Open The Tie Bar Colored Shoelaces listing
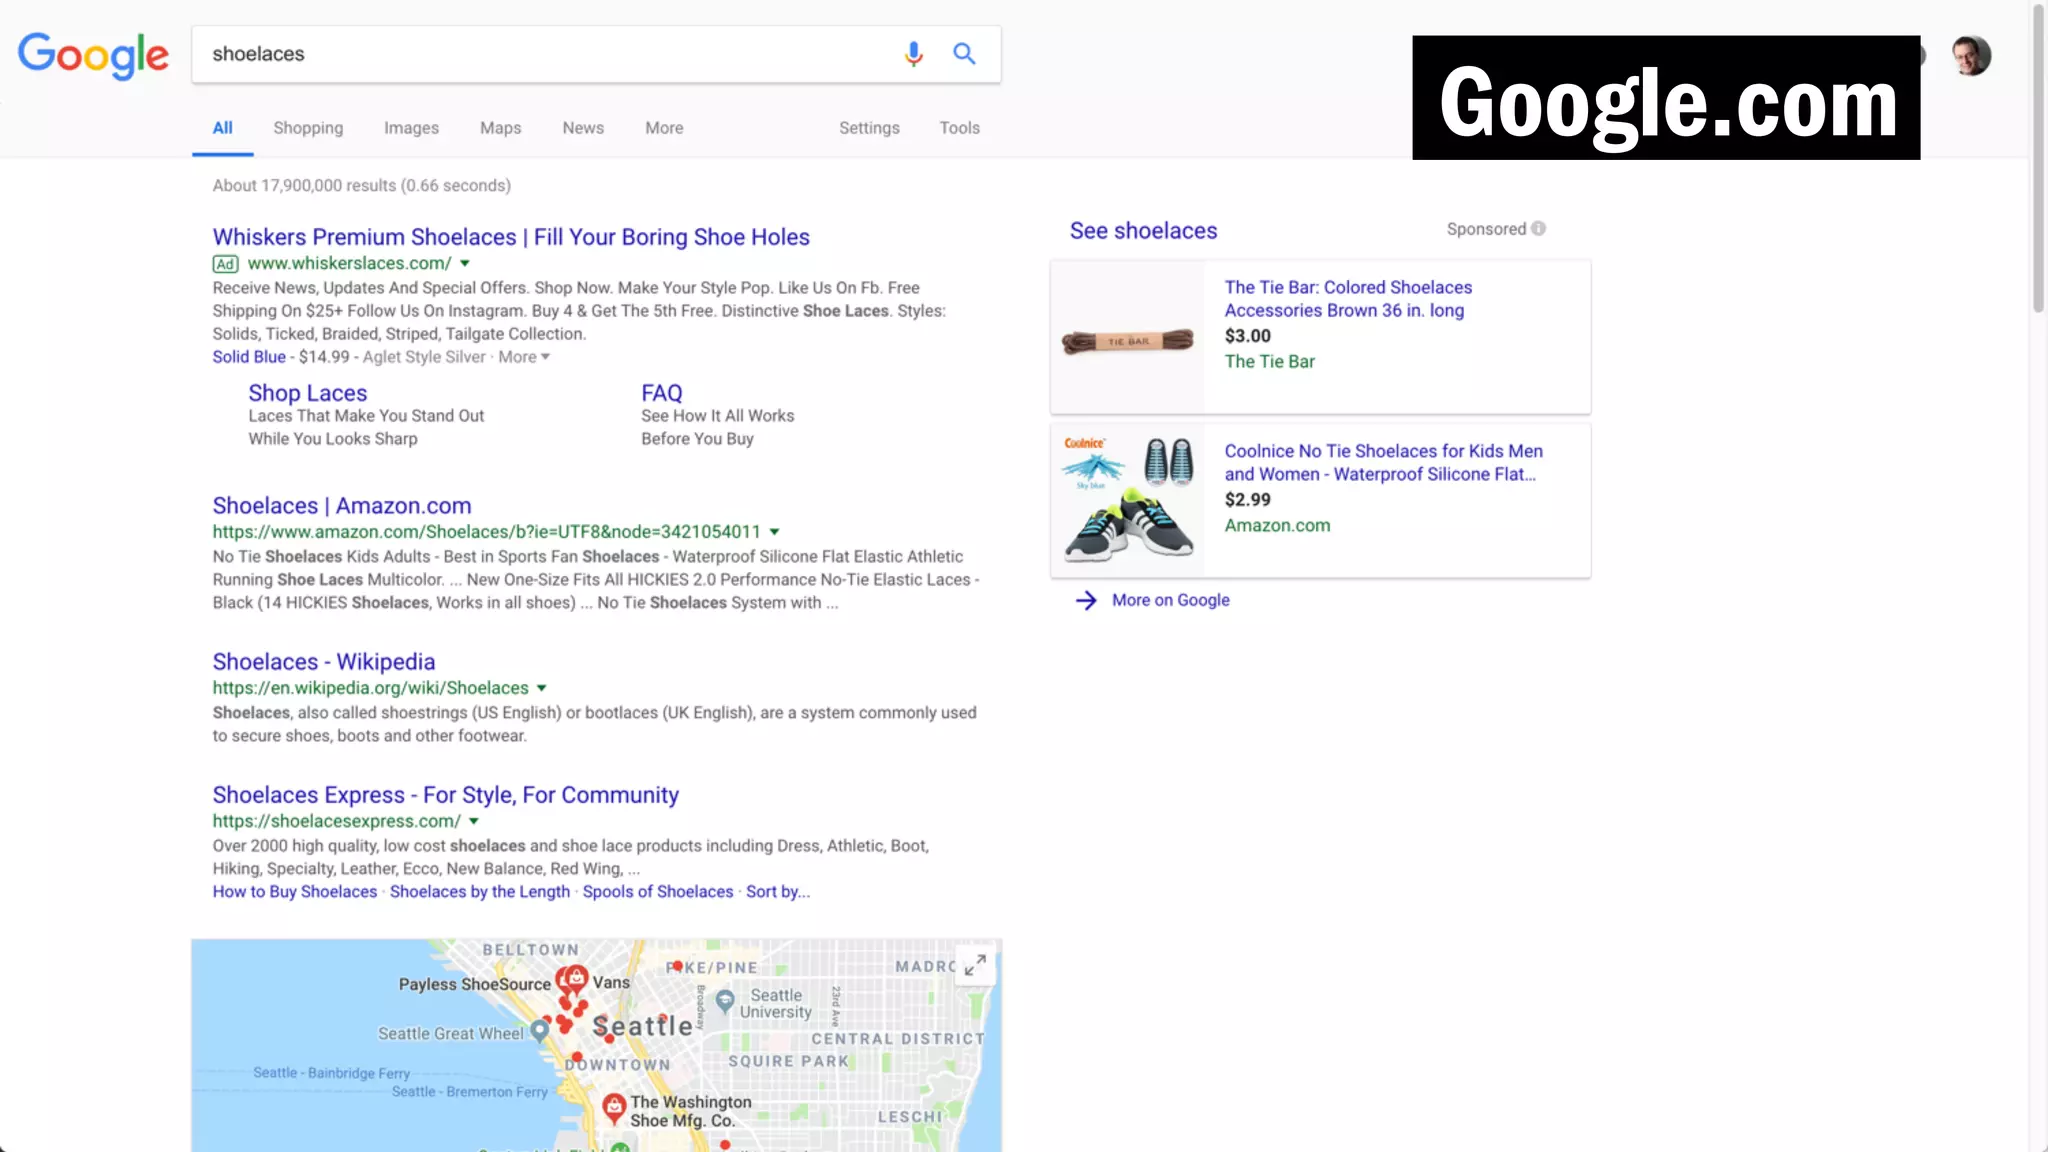 (x=1348, y=299)
